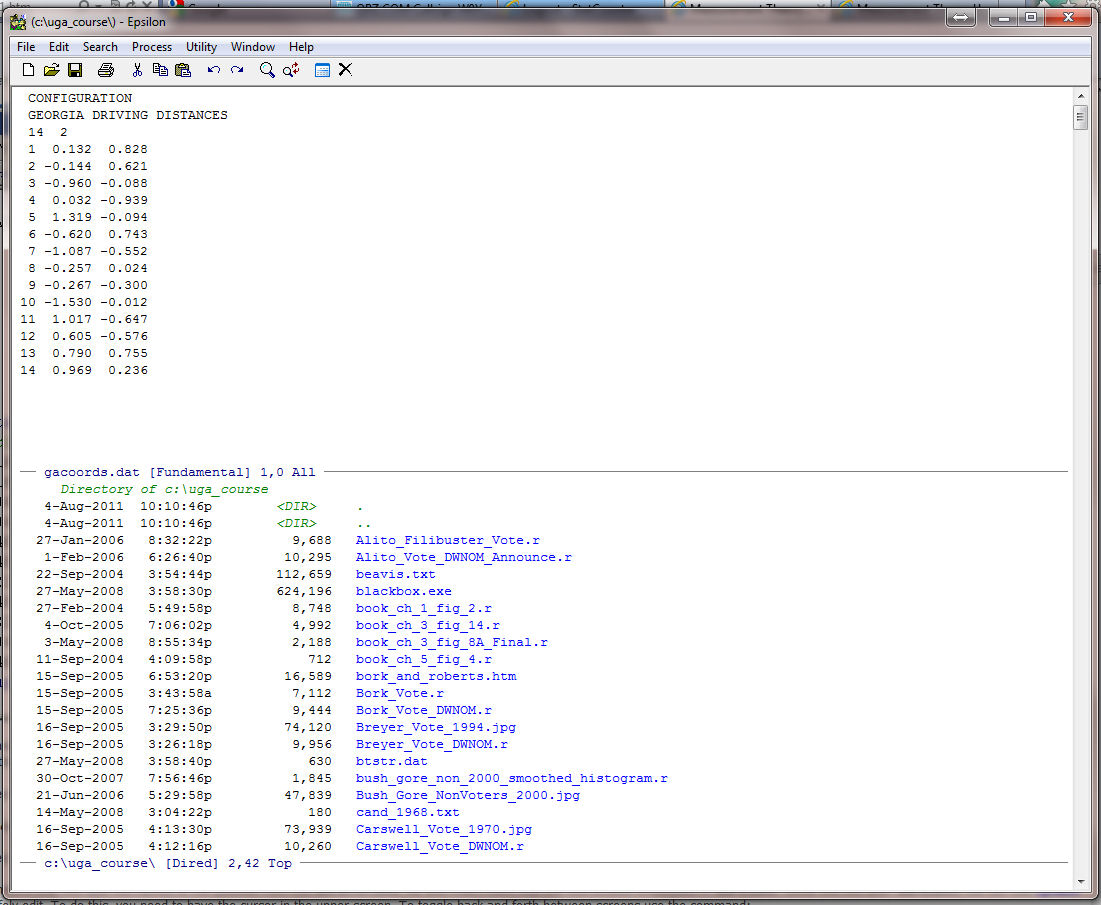Click the Copy toolbar icon

[x=160, y=70]
